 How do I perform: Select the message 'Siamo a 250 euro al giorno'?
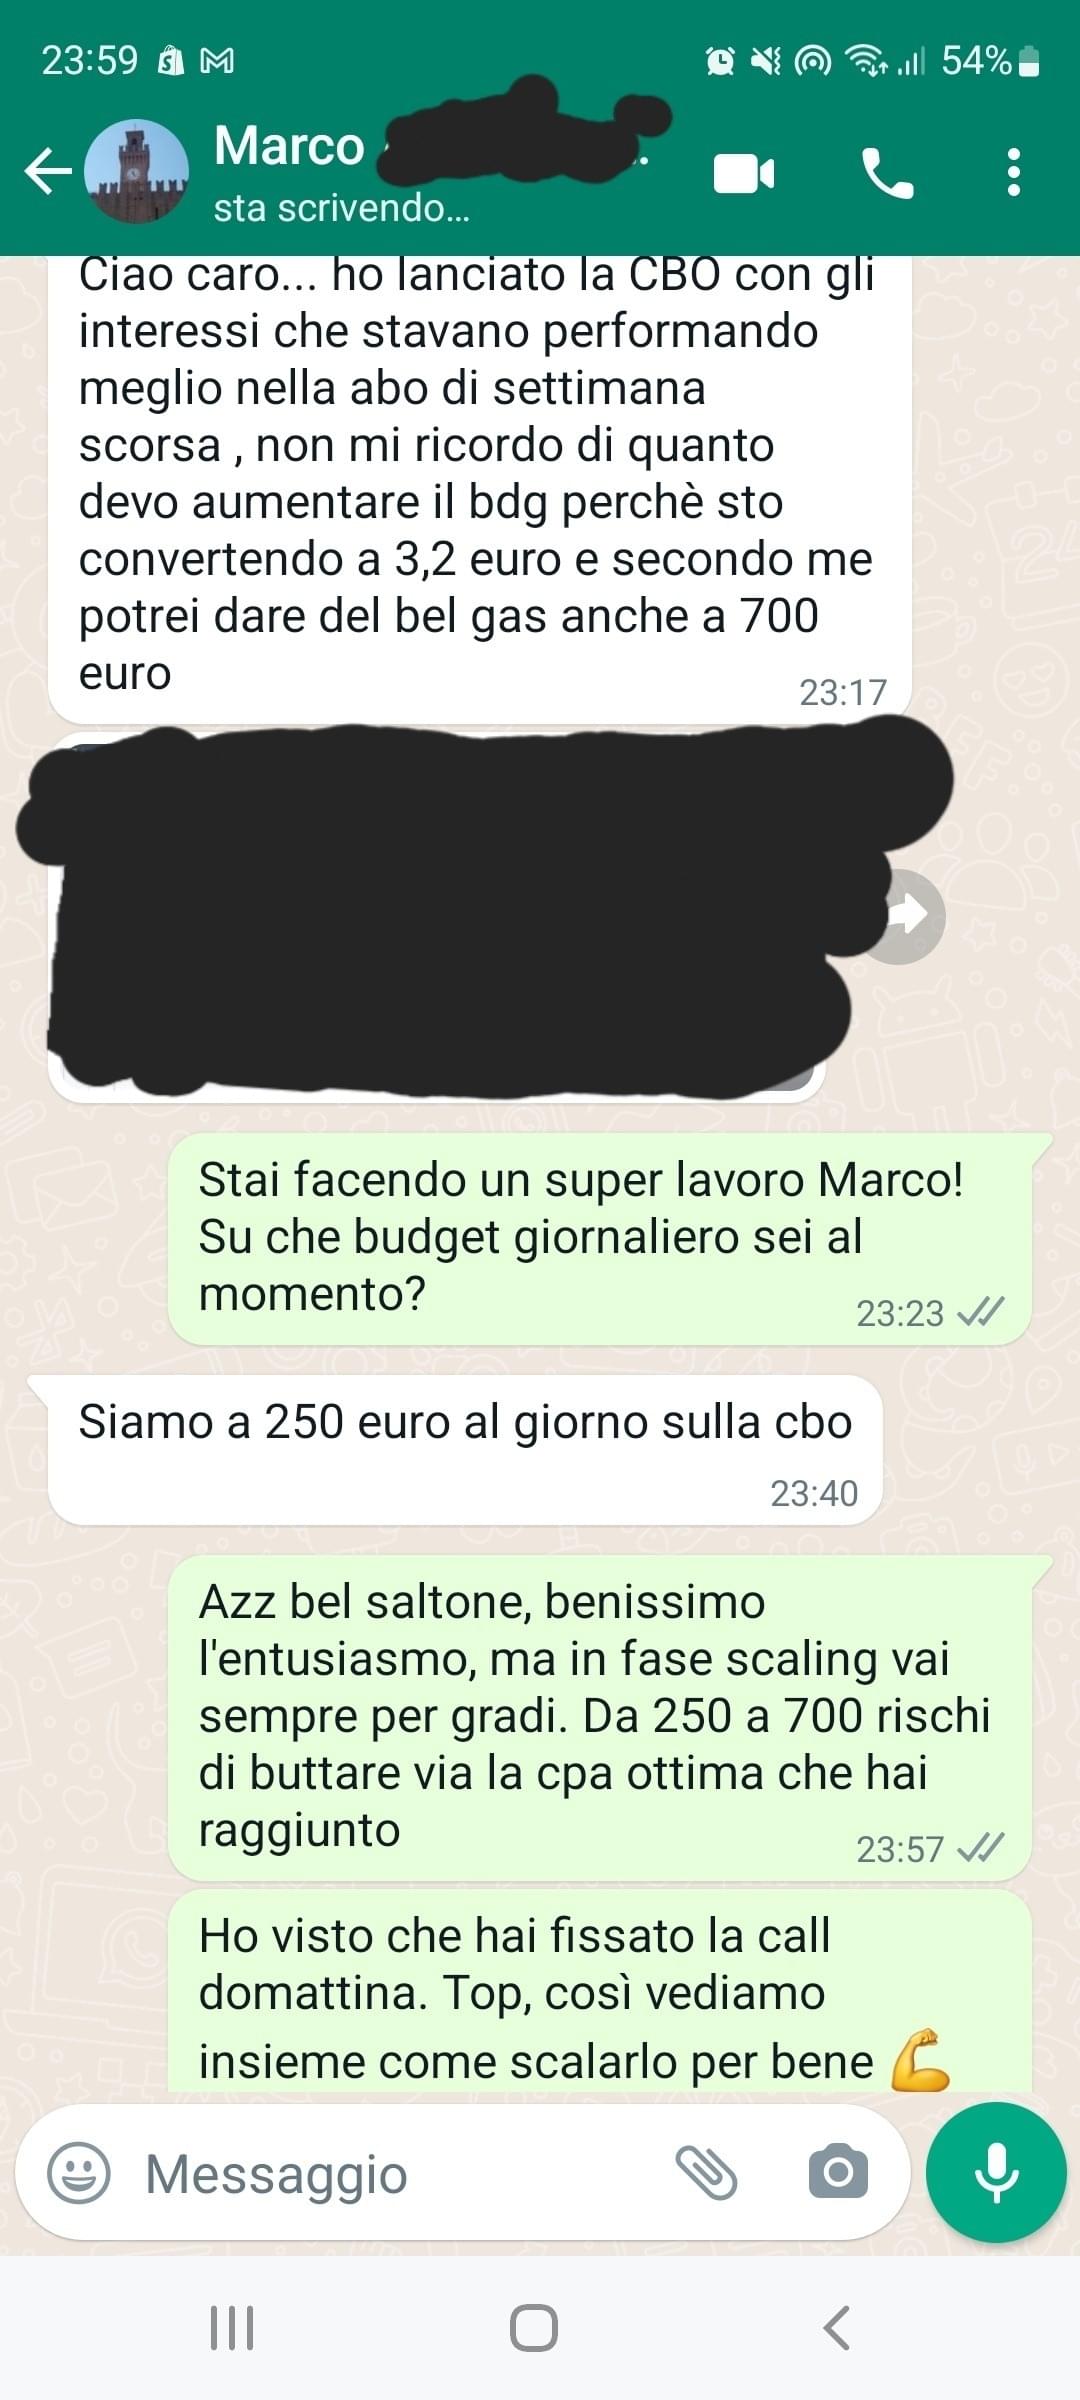coord(465,1450)
